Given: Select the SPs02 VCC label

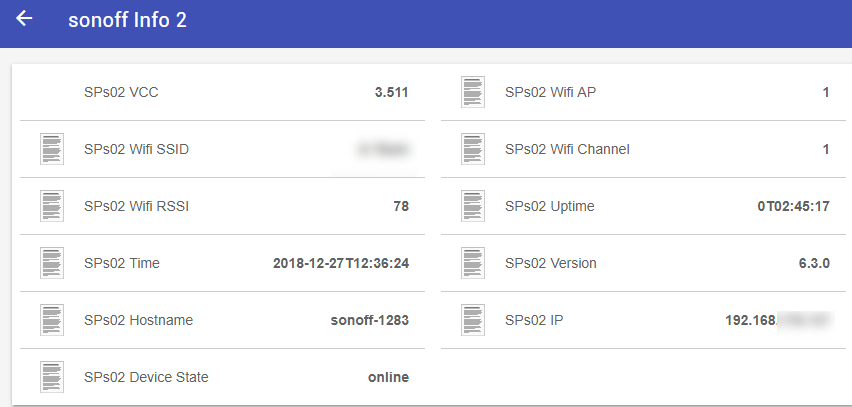Looking at the screenshot, I should pos(121,92).
